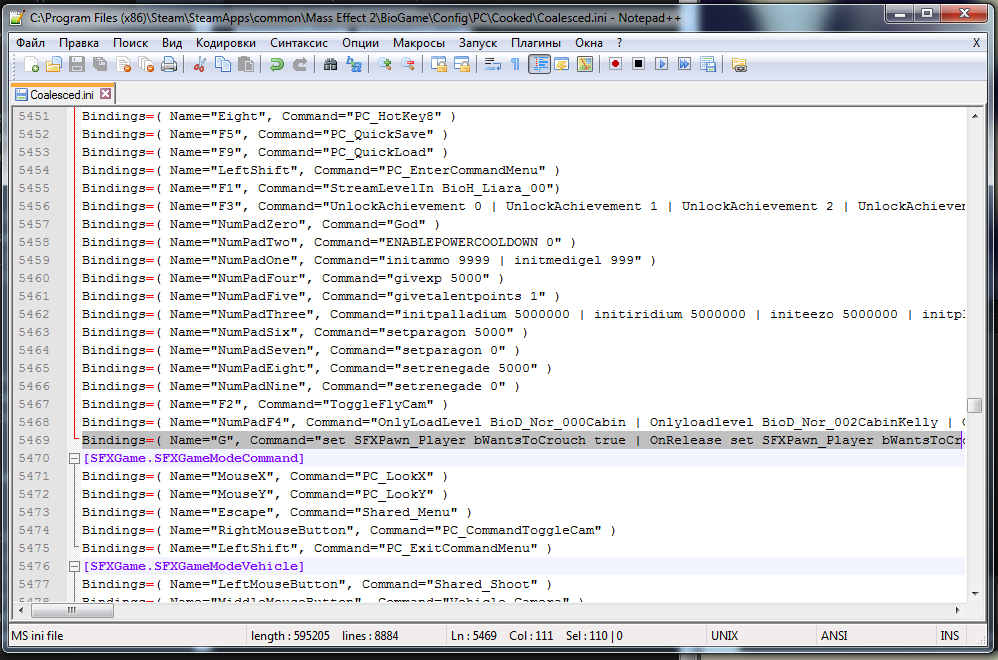
Task: Click the Close All toolbar icon
Action: point(146,64)
